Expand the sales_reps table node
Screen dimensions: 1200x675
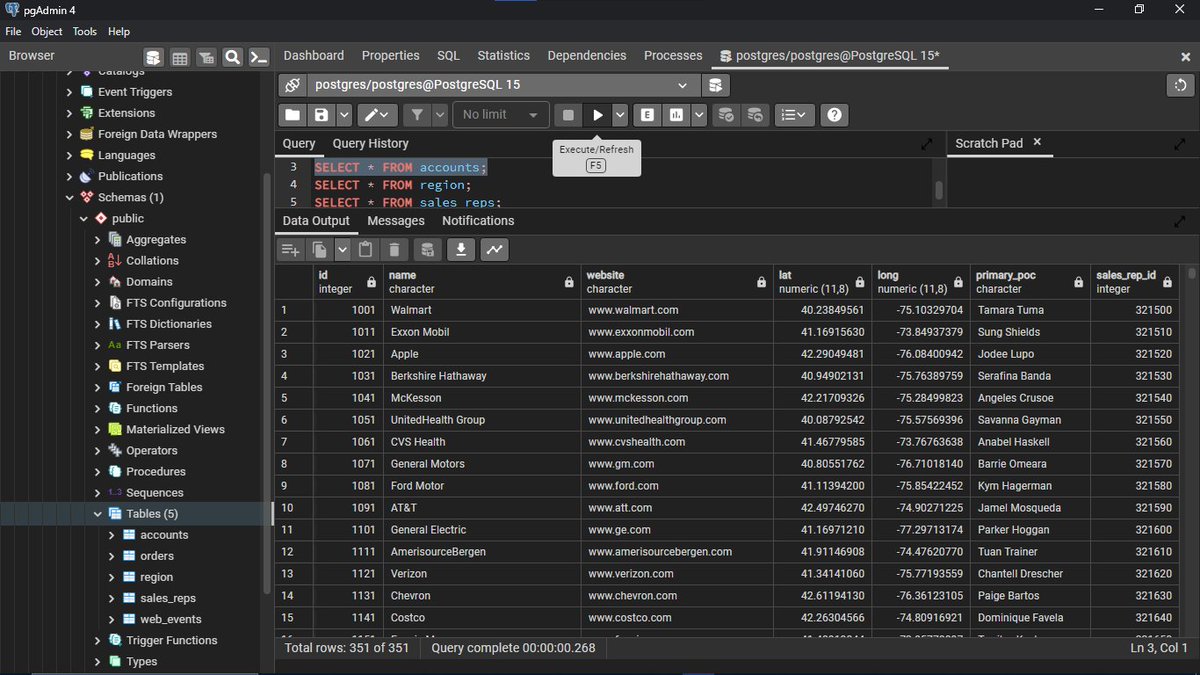112,598
